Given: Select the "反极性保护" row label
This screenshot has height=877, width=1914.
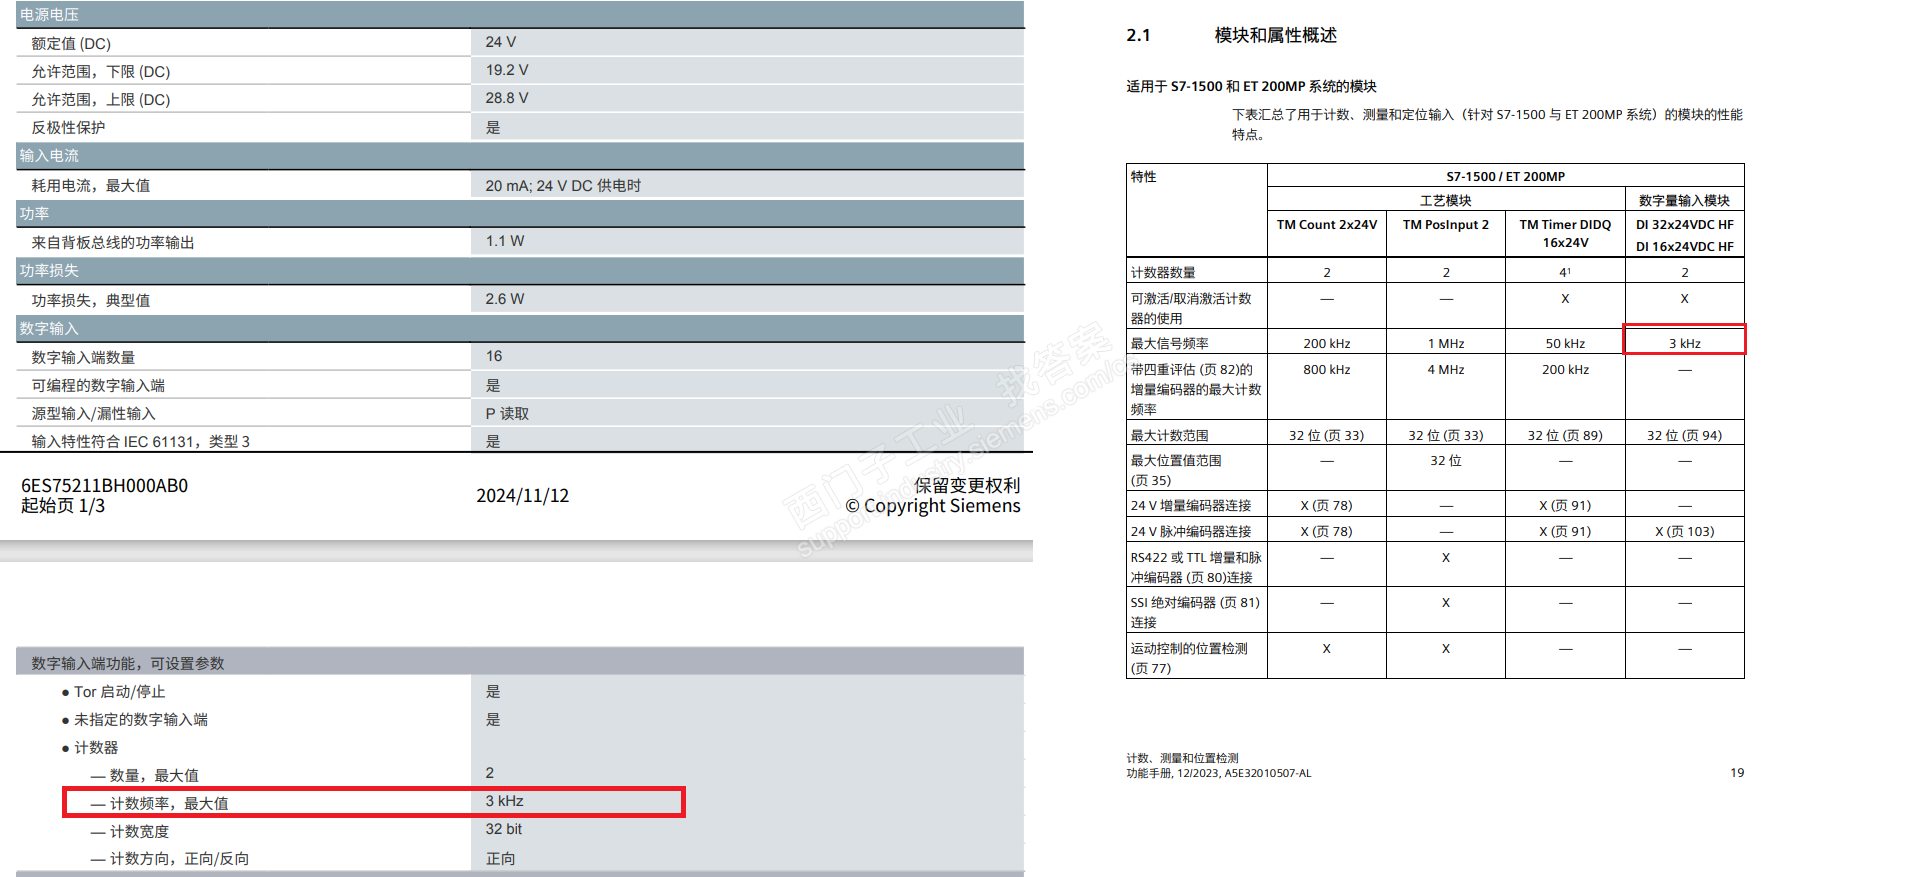Looking at the screenshot, I should [68, 128].
